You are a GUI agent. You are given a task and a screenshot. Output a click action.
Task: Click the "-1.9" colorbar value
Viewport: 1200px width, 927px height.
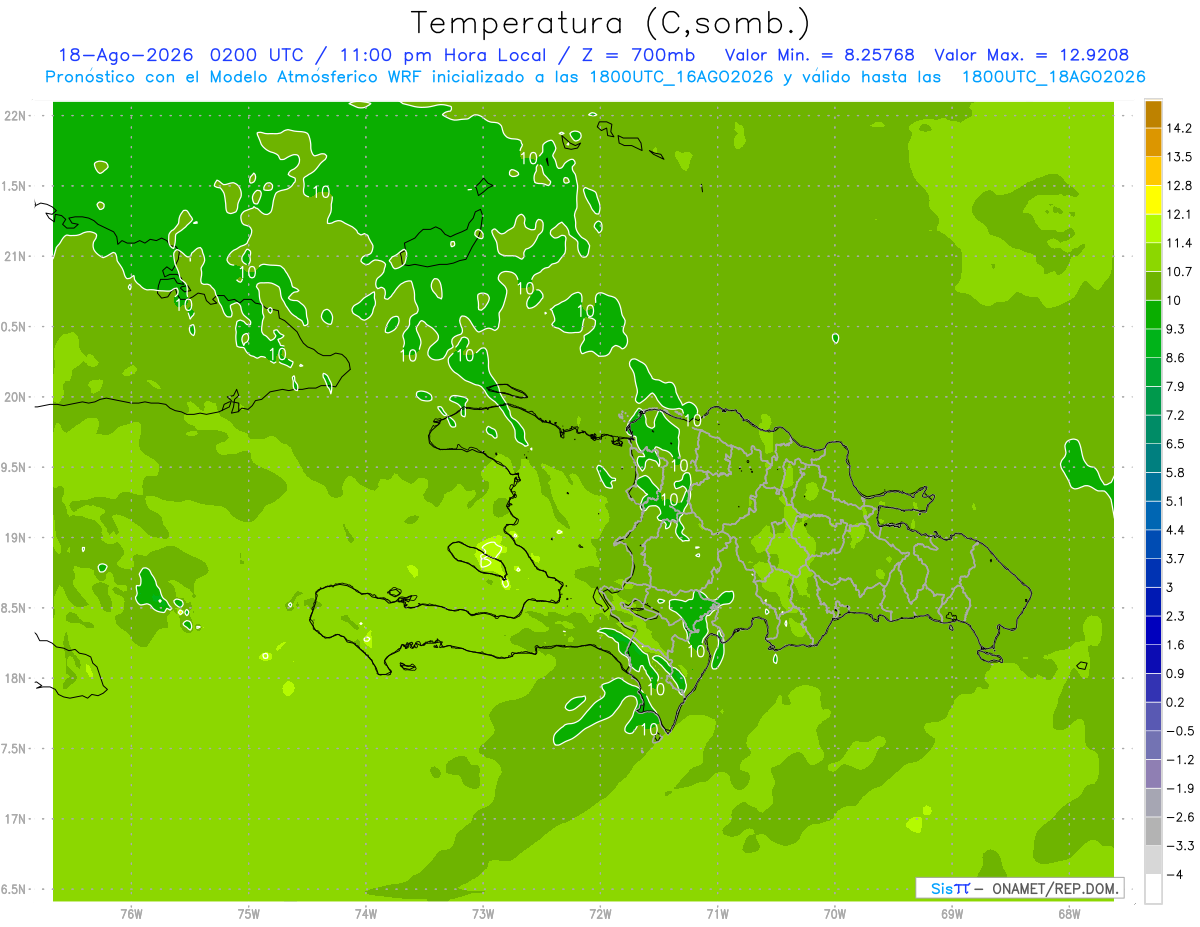coord(1179,788)
